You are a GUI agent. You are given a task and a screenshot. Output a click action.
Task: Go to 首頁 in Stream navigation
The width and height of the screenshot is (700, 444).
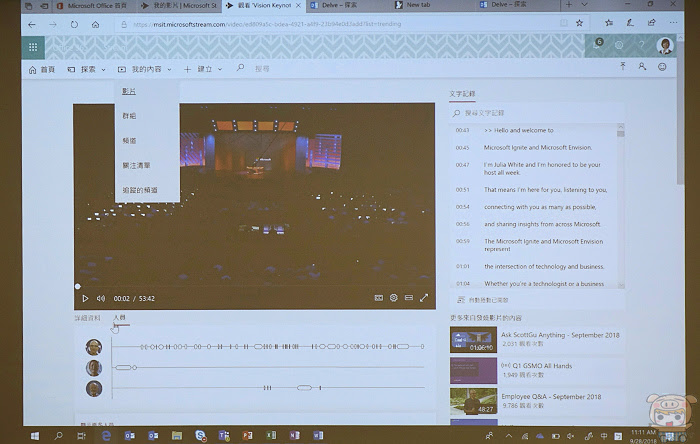tap(42, 70)
